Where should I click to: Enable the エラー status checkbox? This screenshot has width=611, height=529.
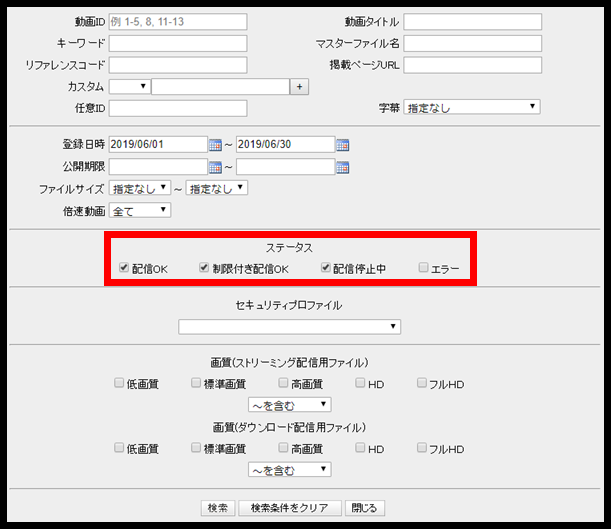(x=423, y=267)
